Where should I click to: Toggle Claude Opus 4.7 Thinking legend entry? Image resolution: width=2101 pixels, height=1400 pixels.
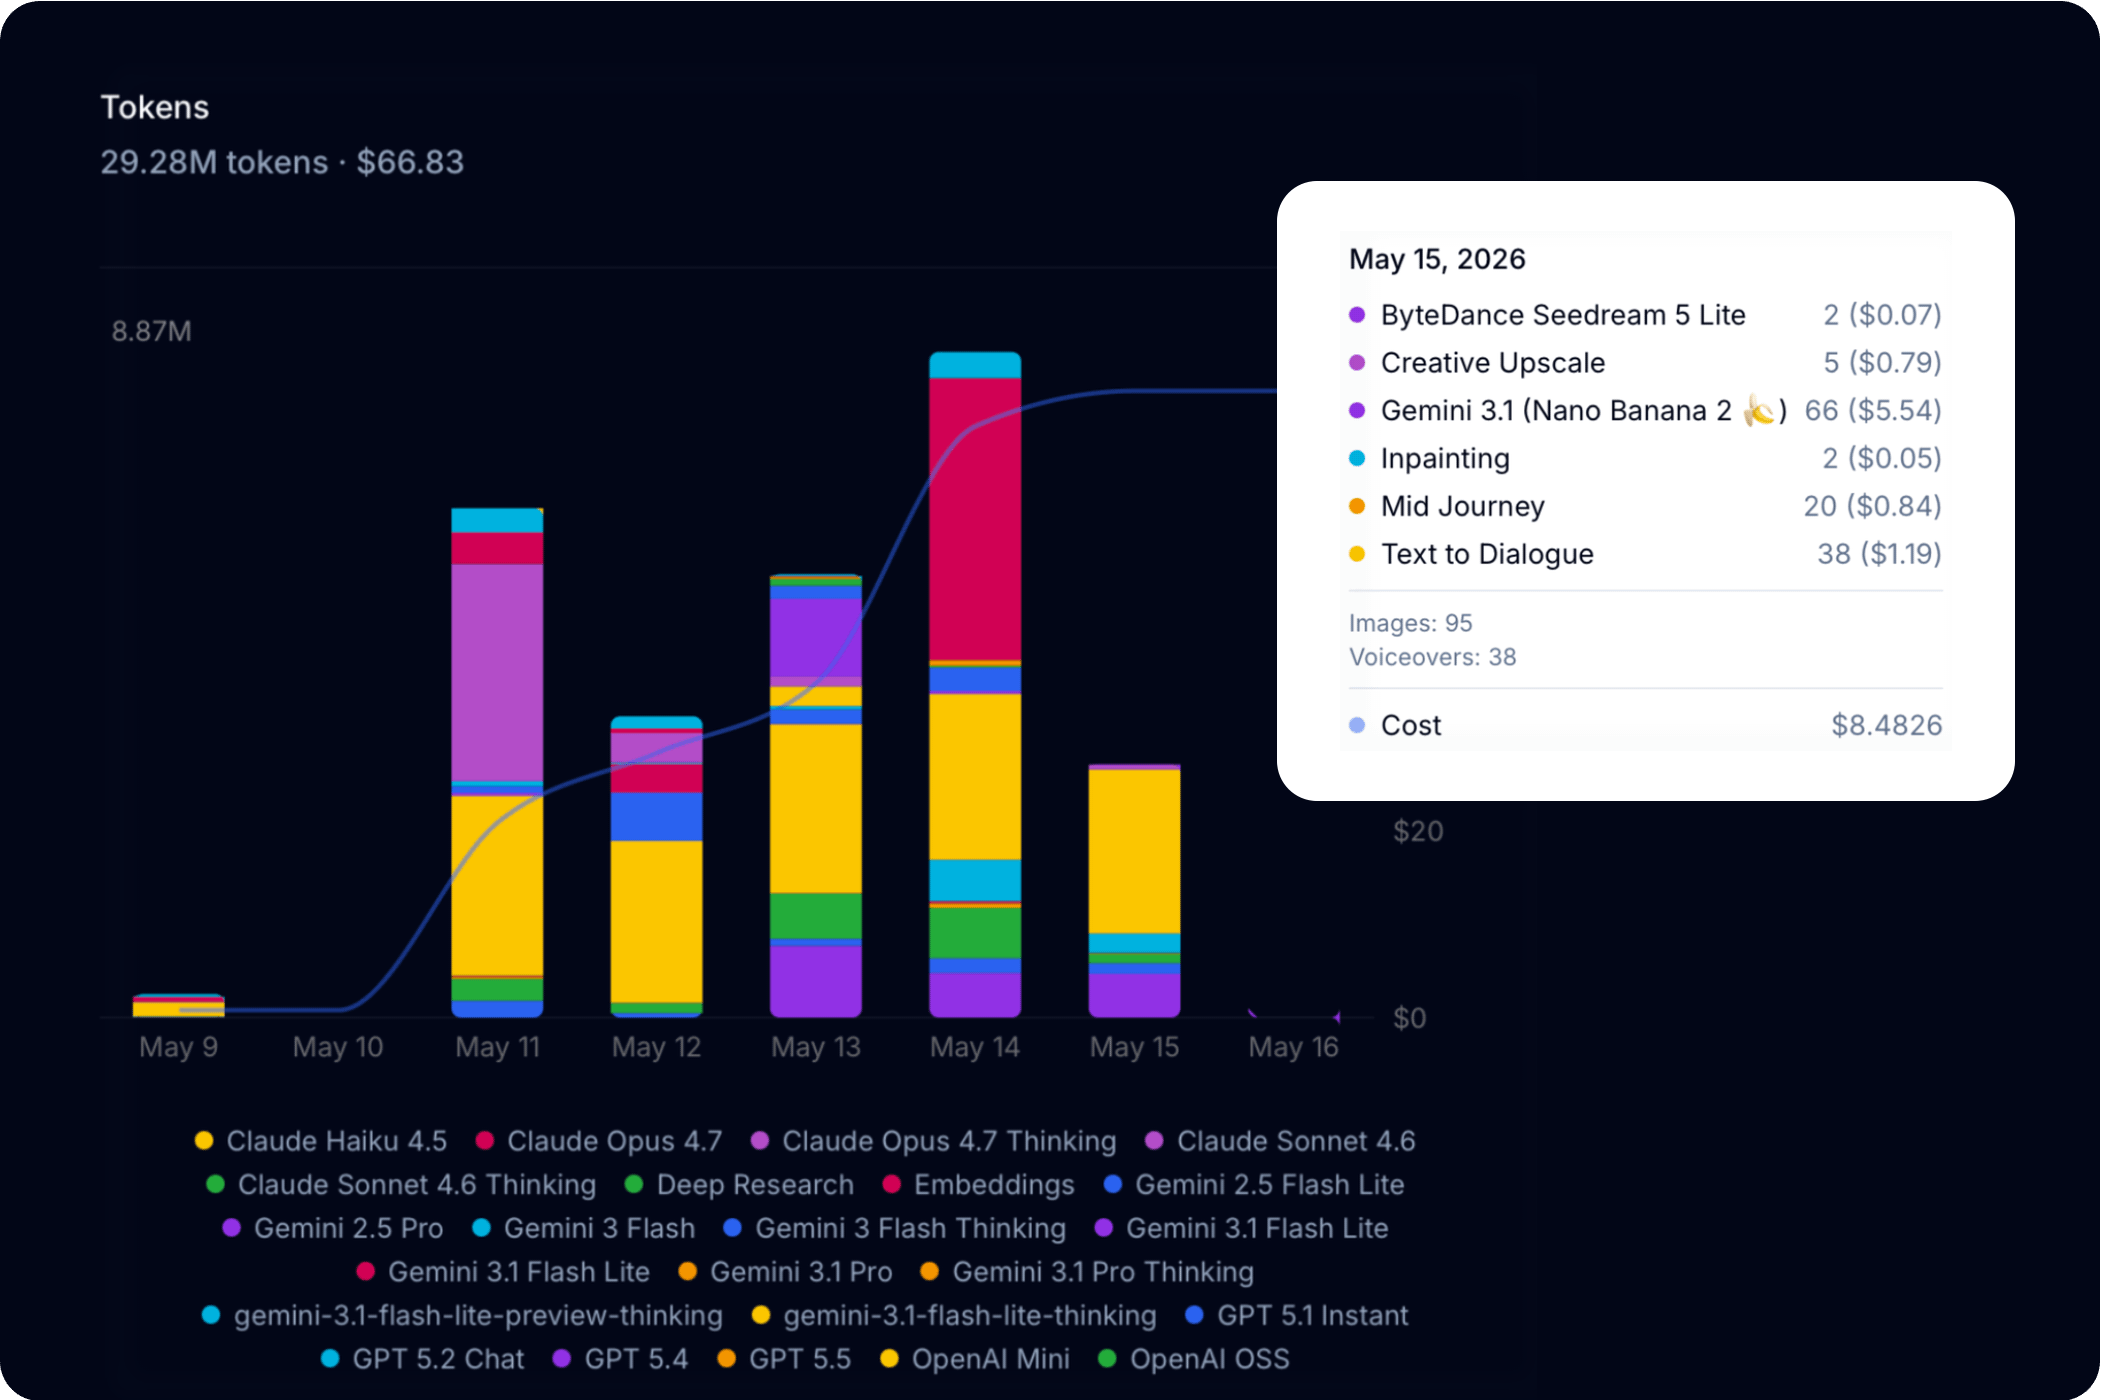click(933, 1141)
